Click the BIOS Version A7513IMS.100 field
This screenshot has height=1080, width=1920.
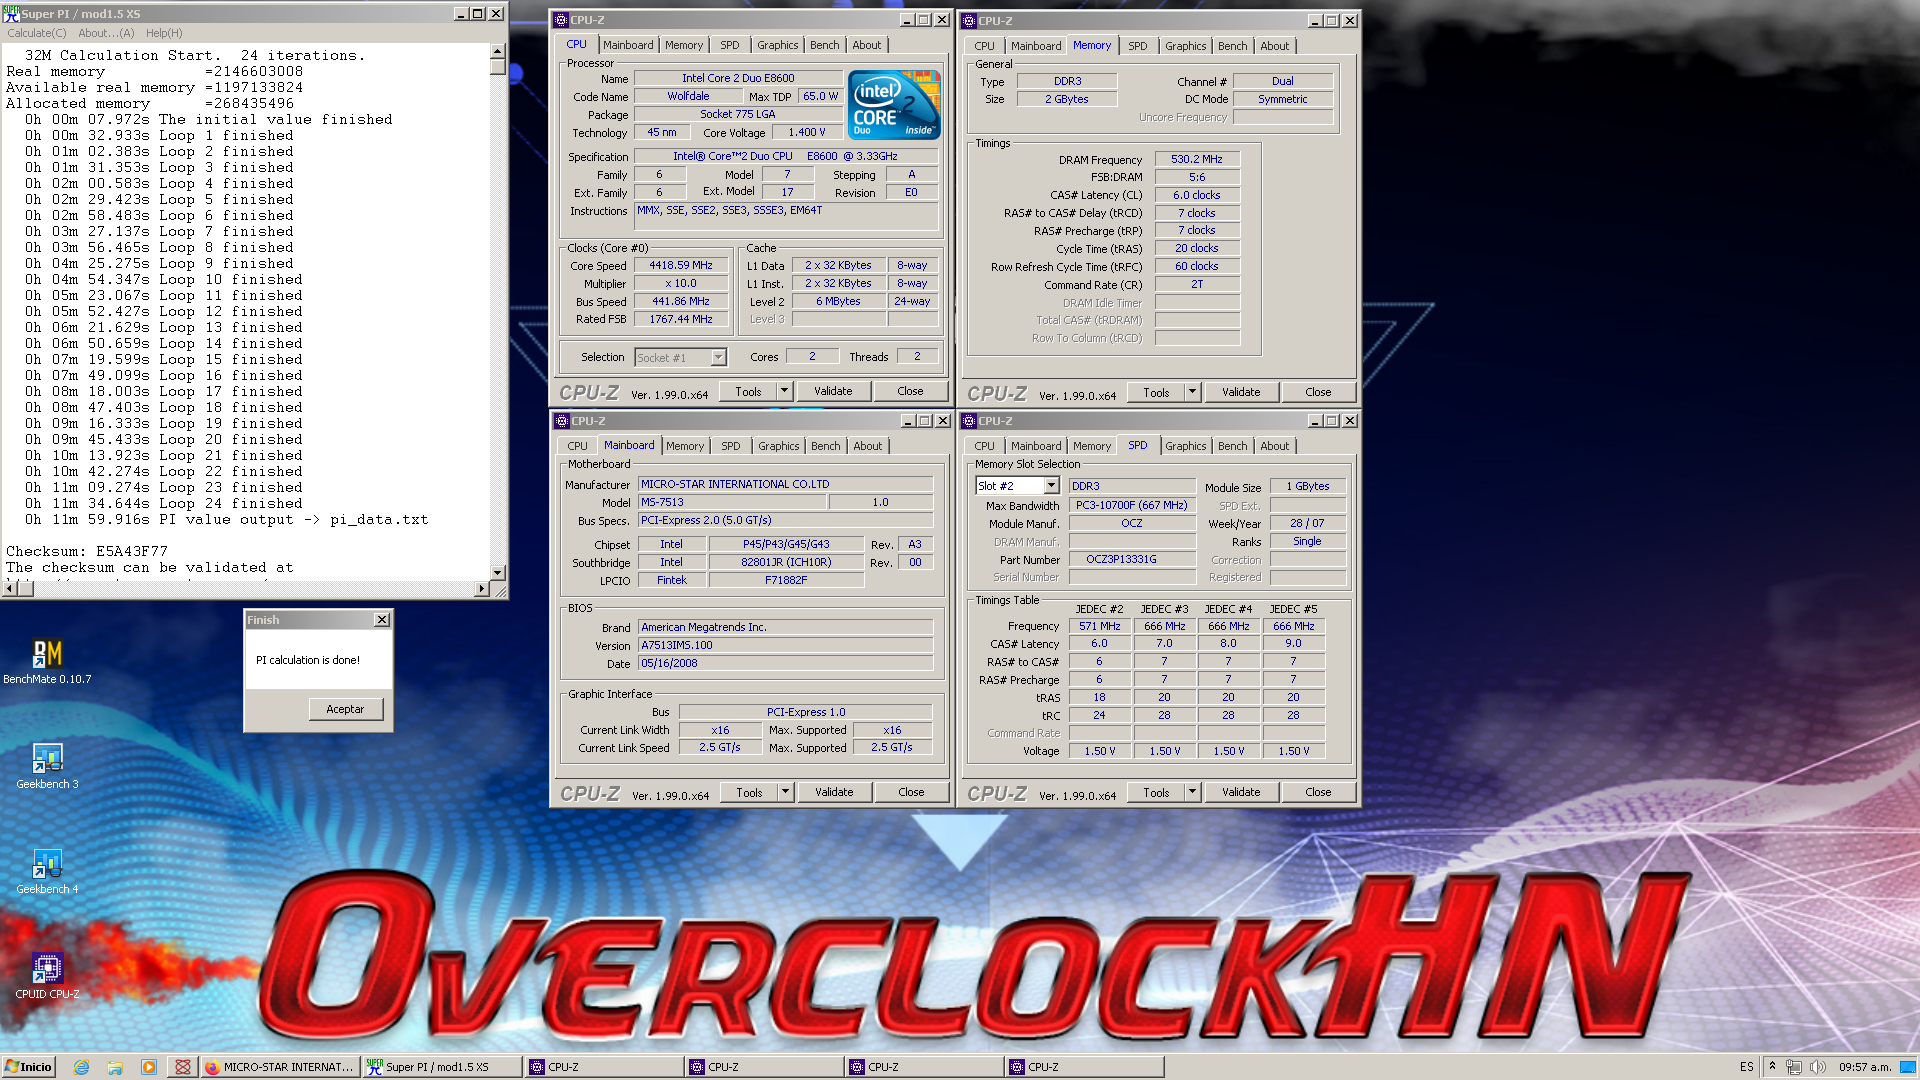click(785, 645)
